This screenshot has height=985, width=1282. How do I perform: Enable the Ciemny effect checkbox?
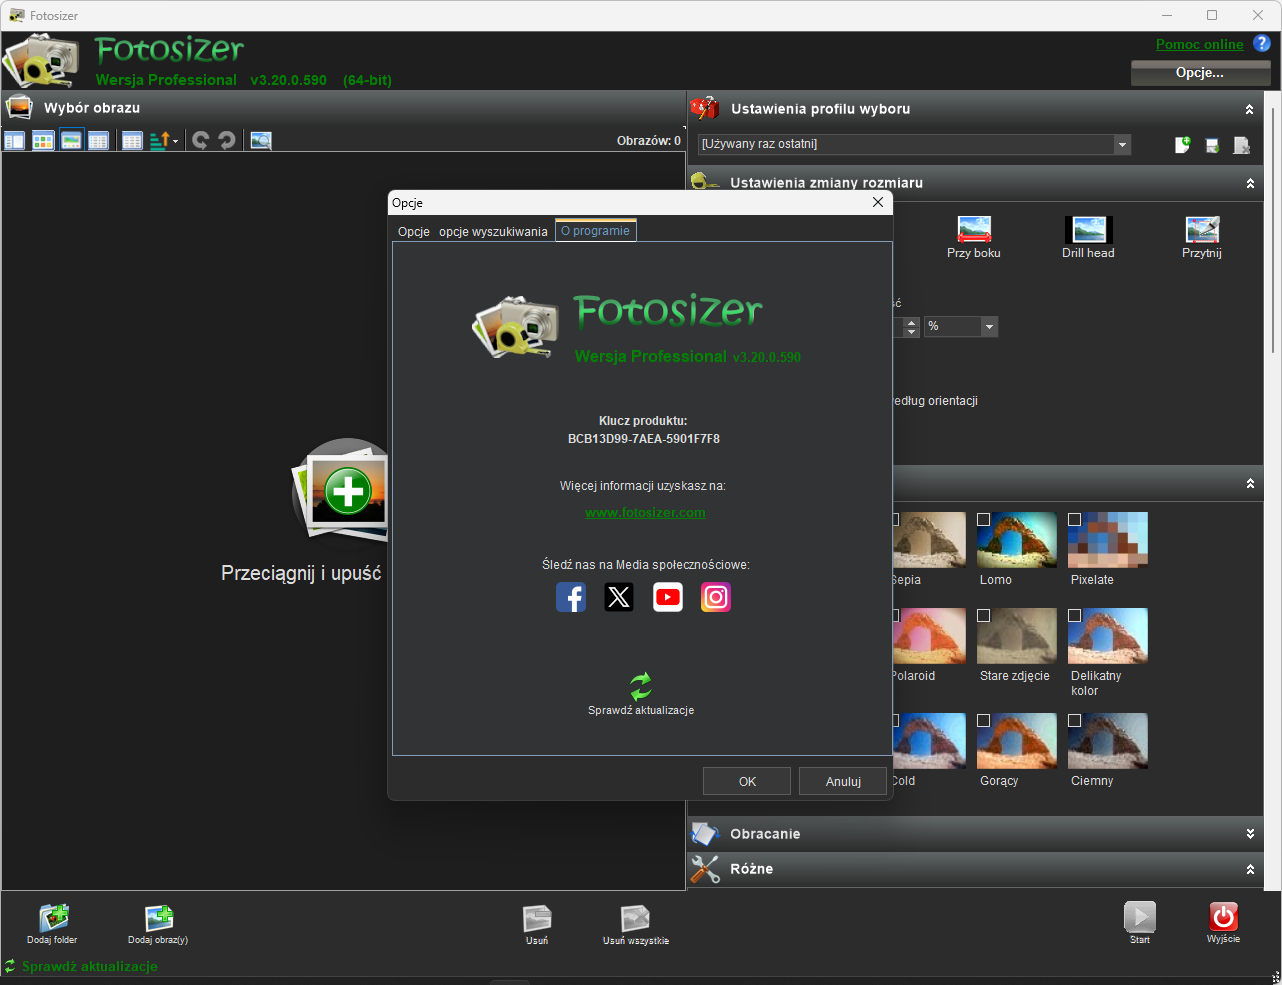click(1075, 720)
